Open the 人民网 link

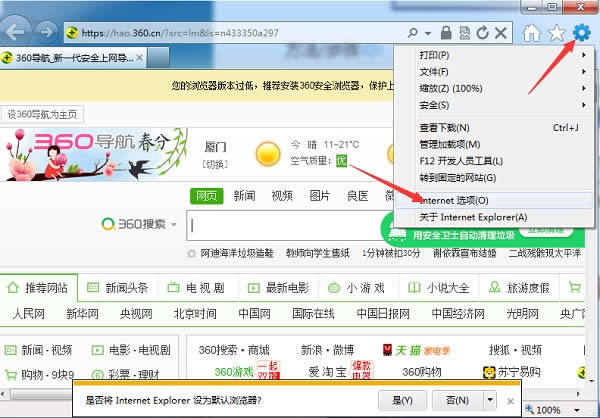point(29,314)
